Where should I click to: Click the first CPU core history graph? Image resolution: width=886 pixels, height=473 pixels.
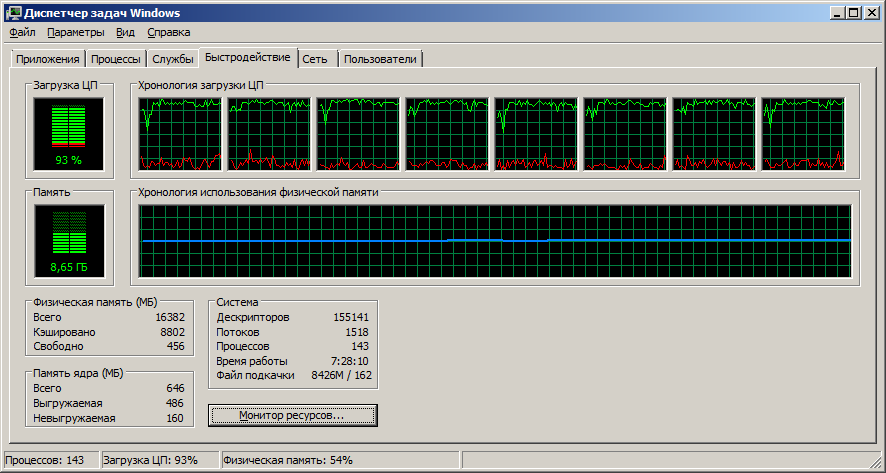[x=181, y=134]
